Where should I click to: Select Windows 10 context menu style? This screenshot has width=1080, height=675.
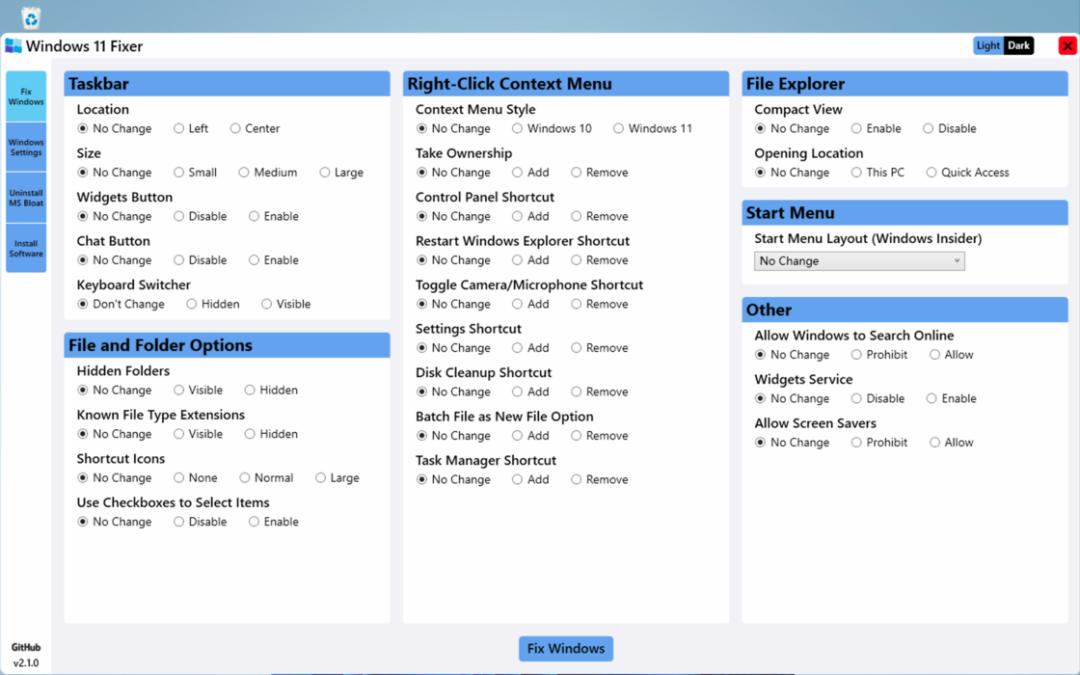coord(552,128)
